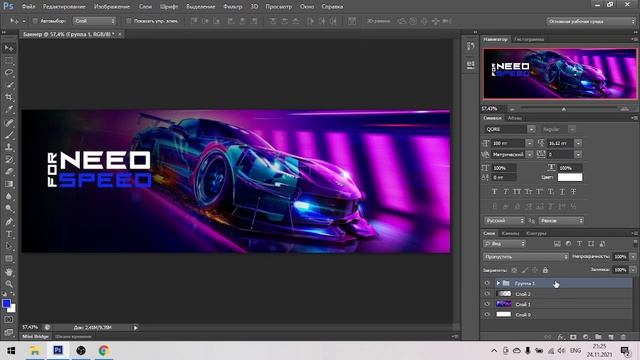Image resolution: width=640 pixels, height=360 pixels.
Task: Open the Пропустить blend mode dropdown
Action: pos(526,257)
